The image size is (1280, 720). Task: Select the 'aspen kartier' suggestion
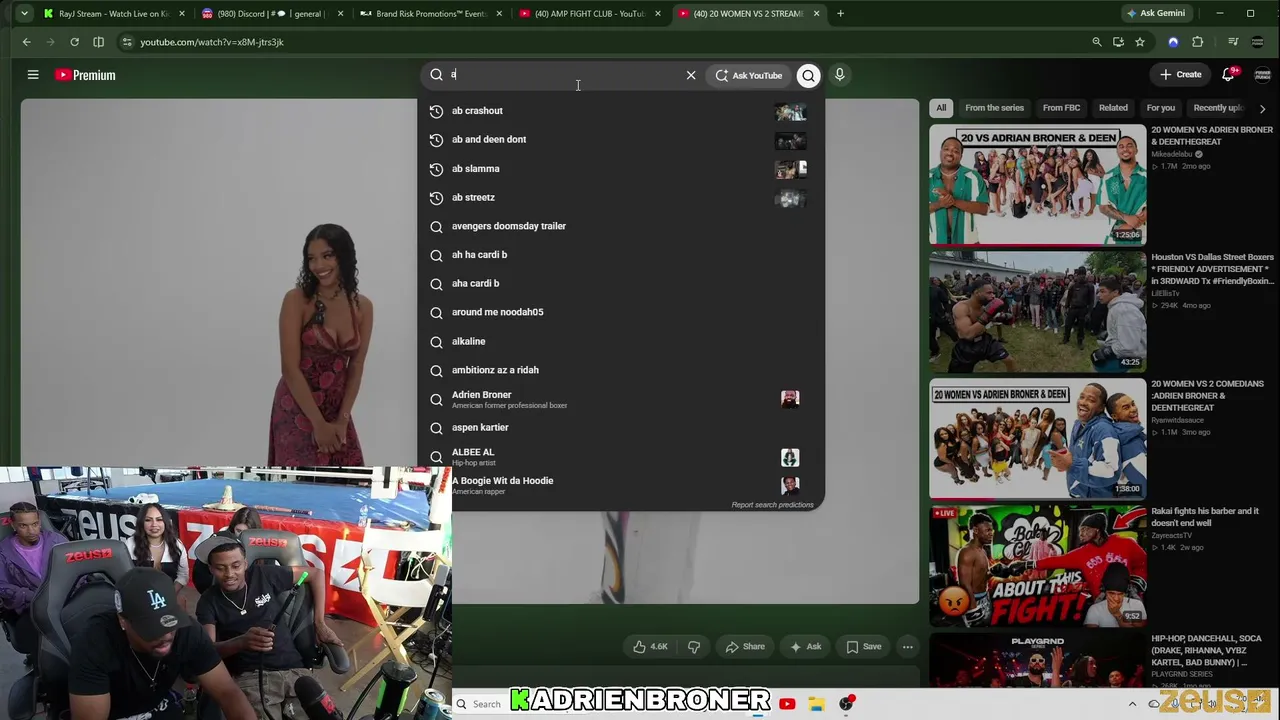pyautogui.click(x=621, y=428)
